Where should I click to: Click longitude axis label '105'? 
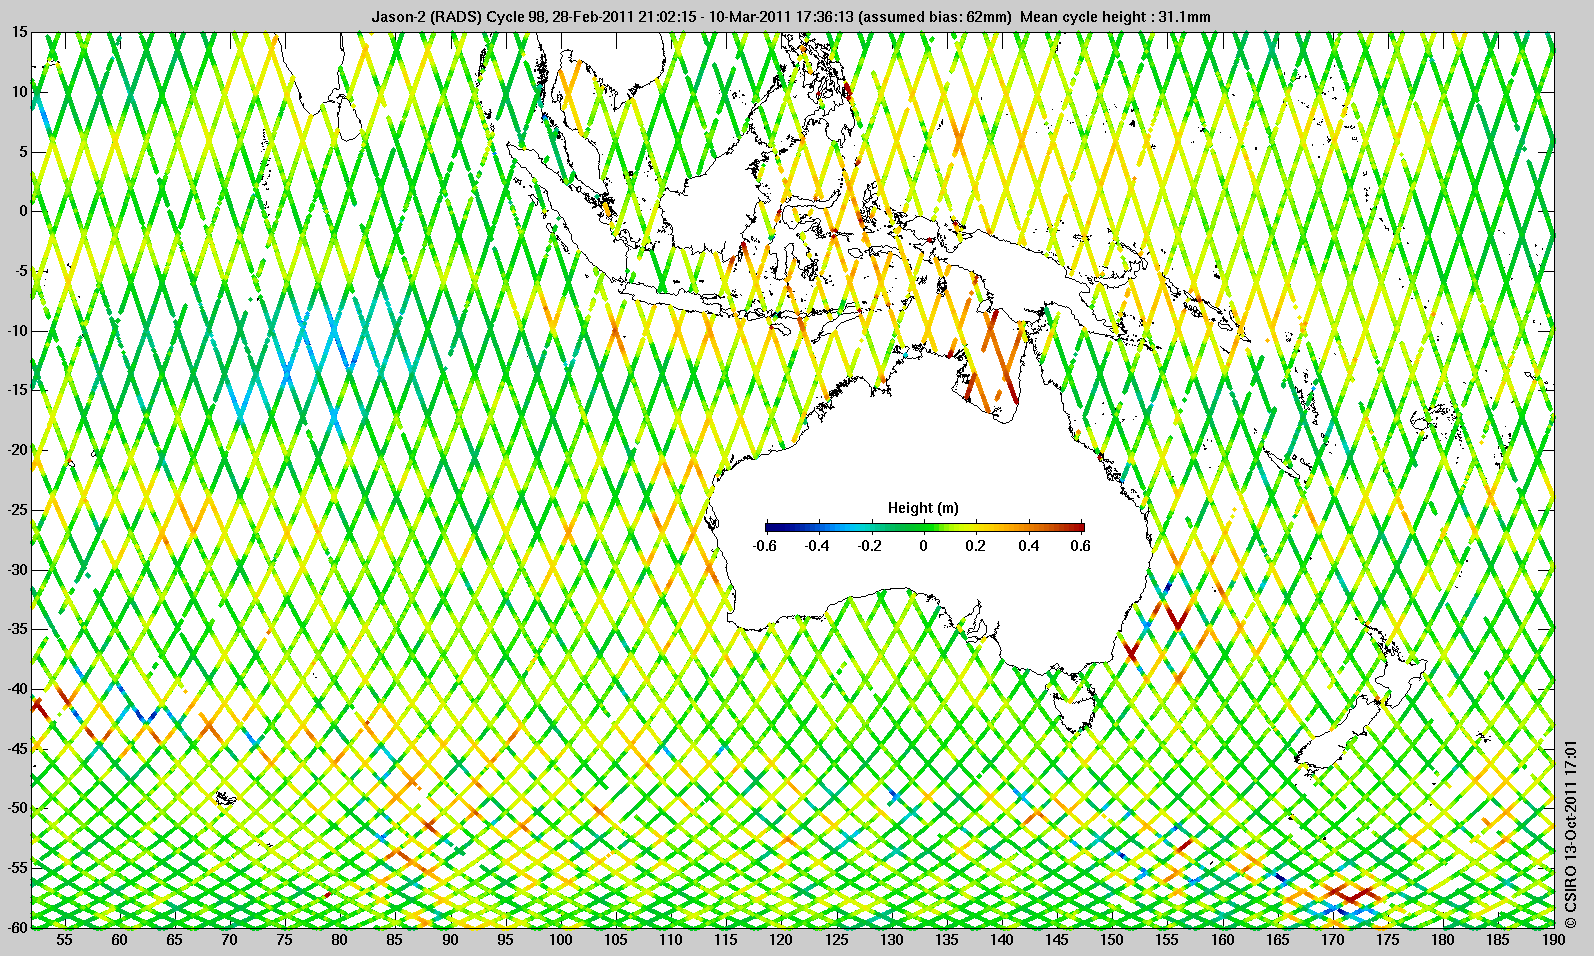(x=616, y=940)
